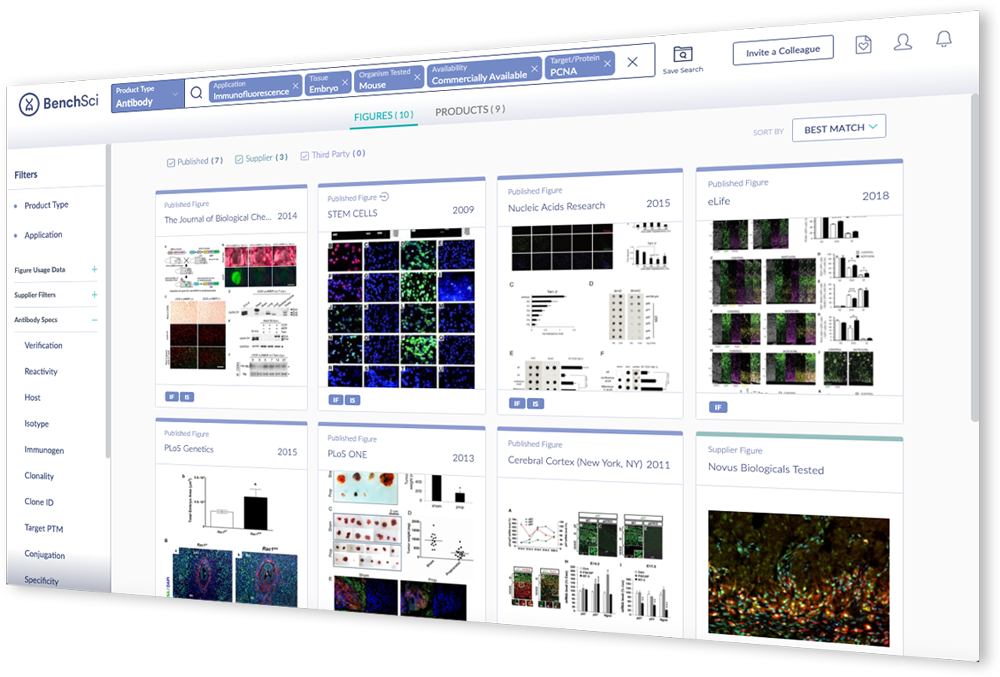Click the search magnifier icon
The height and width of the screenshot is (677, 1000).
click(x=196, y=91)
